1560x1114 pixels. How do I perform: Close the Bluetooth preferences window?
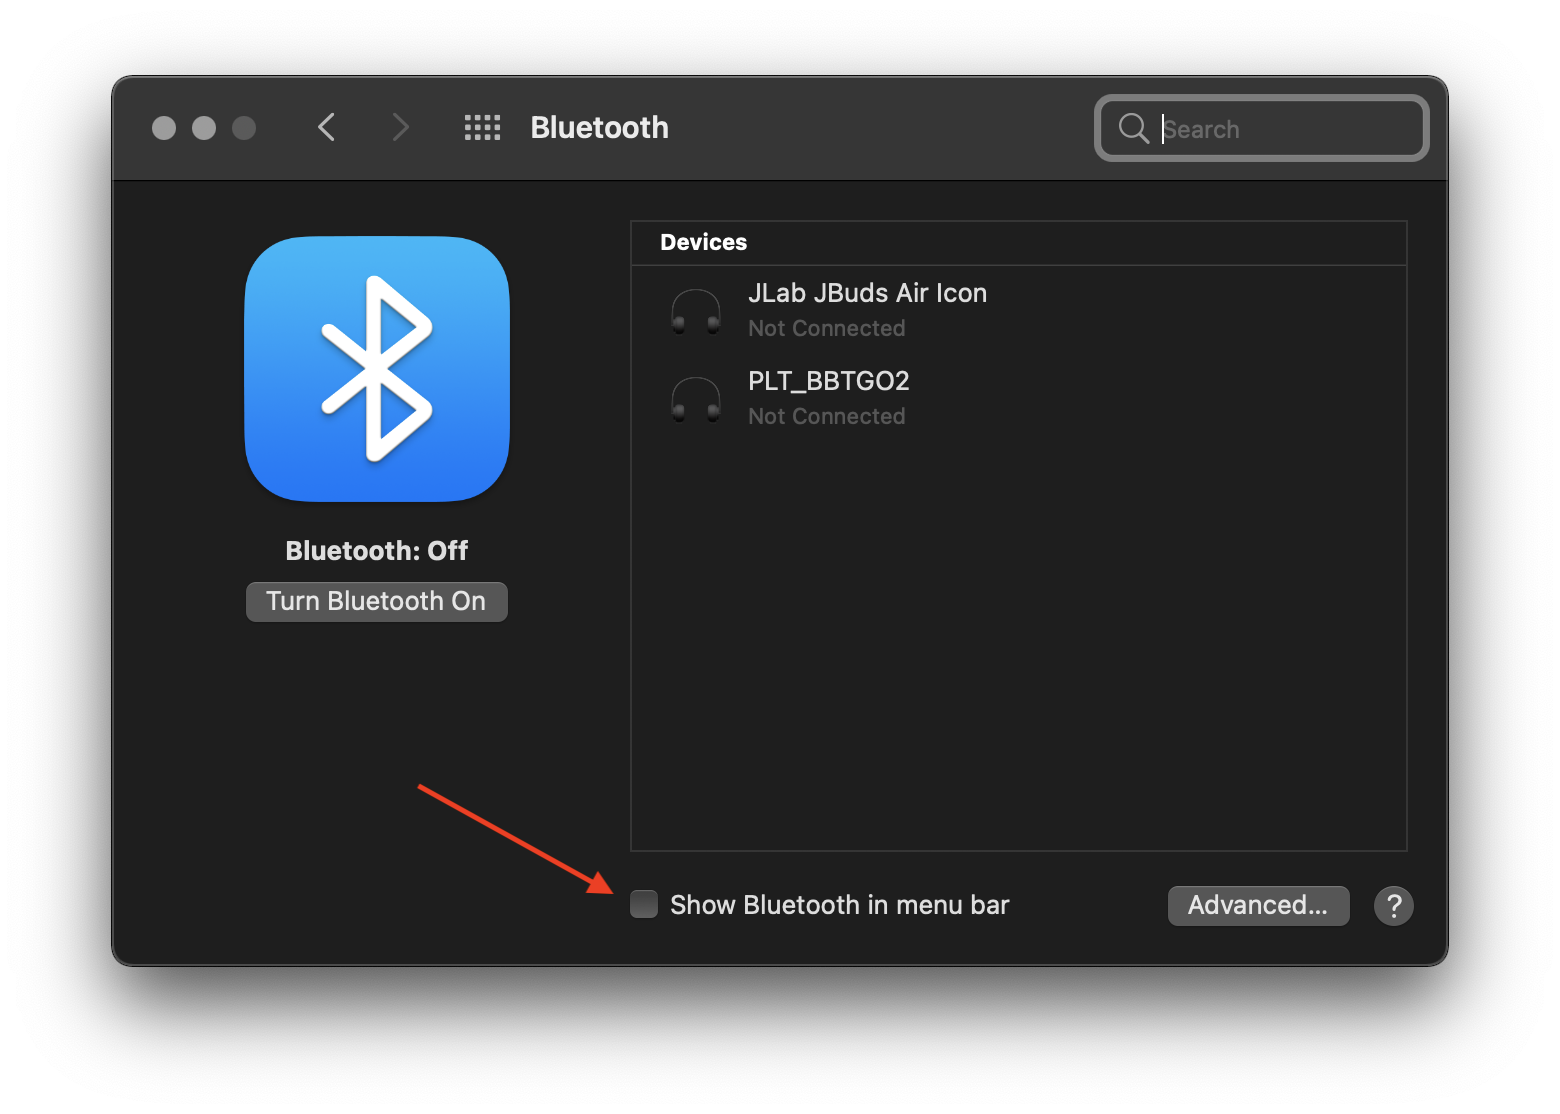click(164, 128)
